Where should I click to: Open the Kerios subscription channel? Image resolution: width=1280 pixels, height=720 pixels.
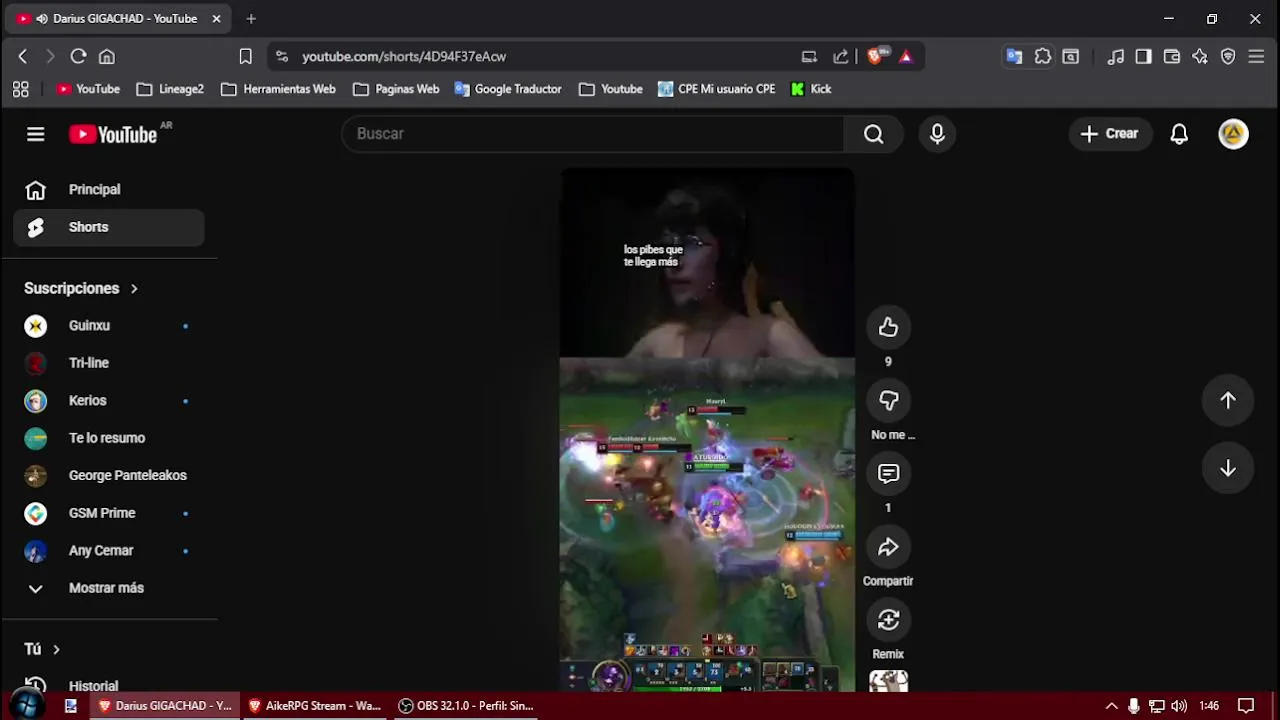tap(109, 401)
